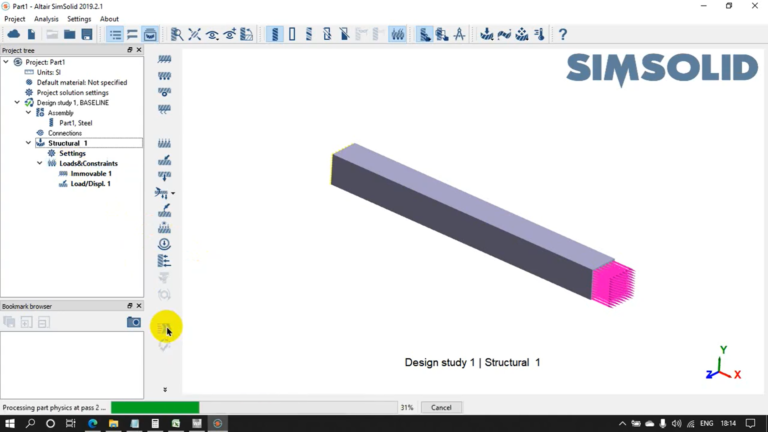Viewport: 768px width, 432px height.
Task: Open the structural analysis icon with down arrow
Action: [486, 34]
